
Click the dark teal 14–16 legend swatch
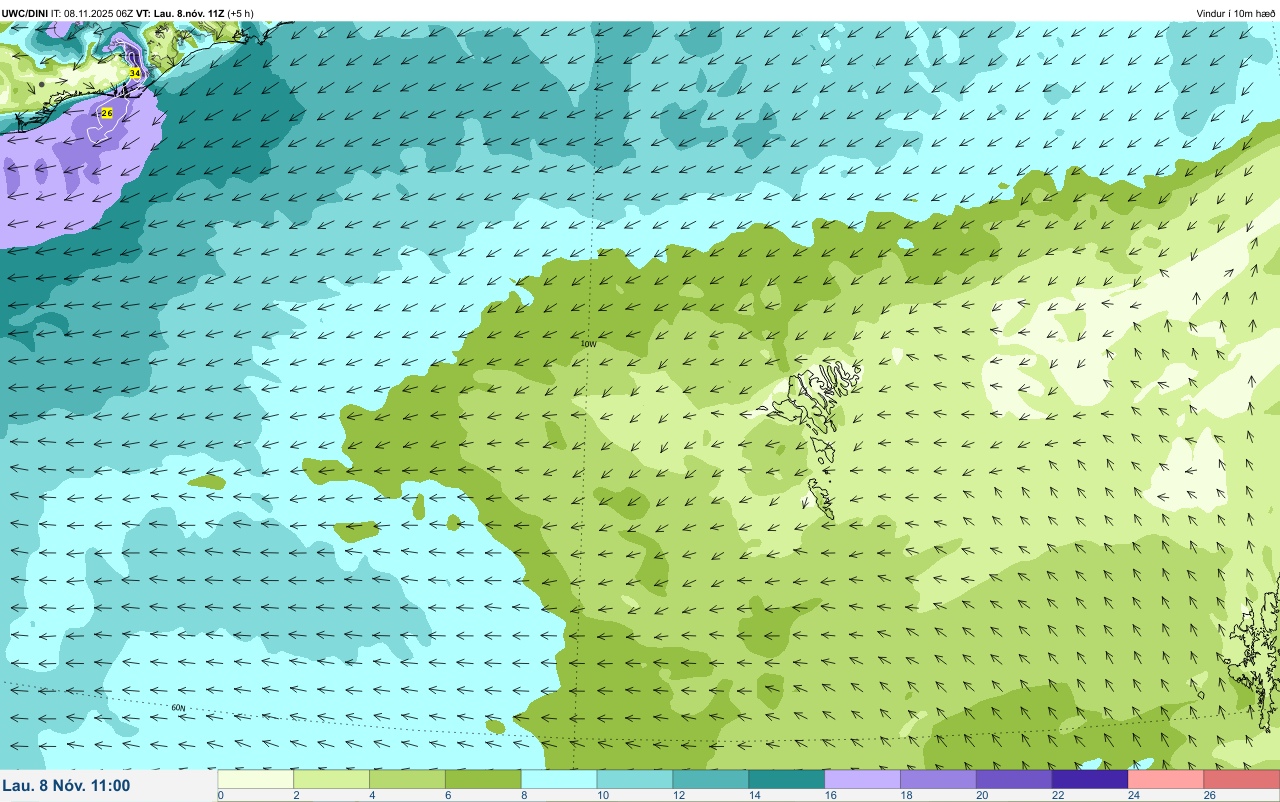click(x=787, y=779)
